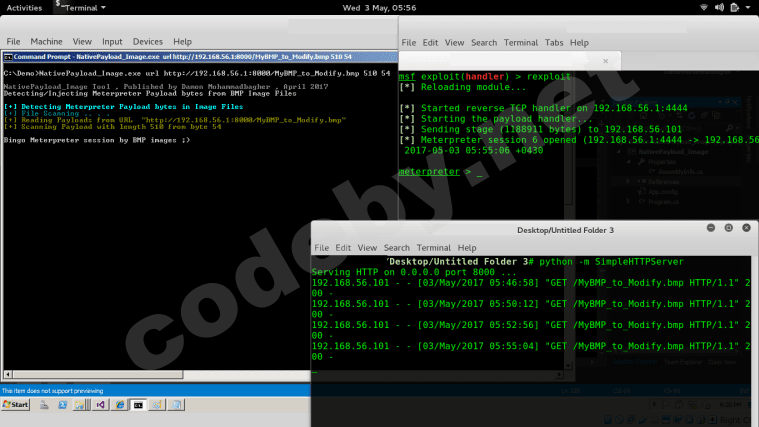Switch to Visual Studio taskbar button

coord(100,405)
